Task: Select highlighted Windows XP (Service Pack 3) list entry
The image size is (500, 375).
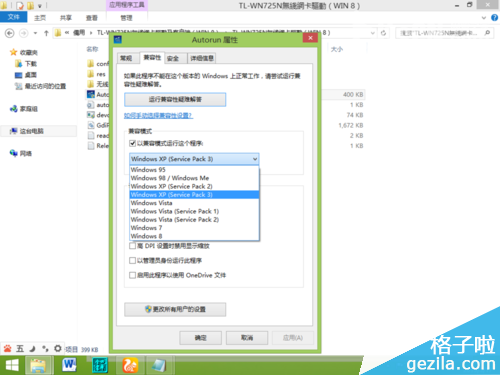Action: (x=194, y=195)
